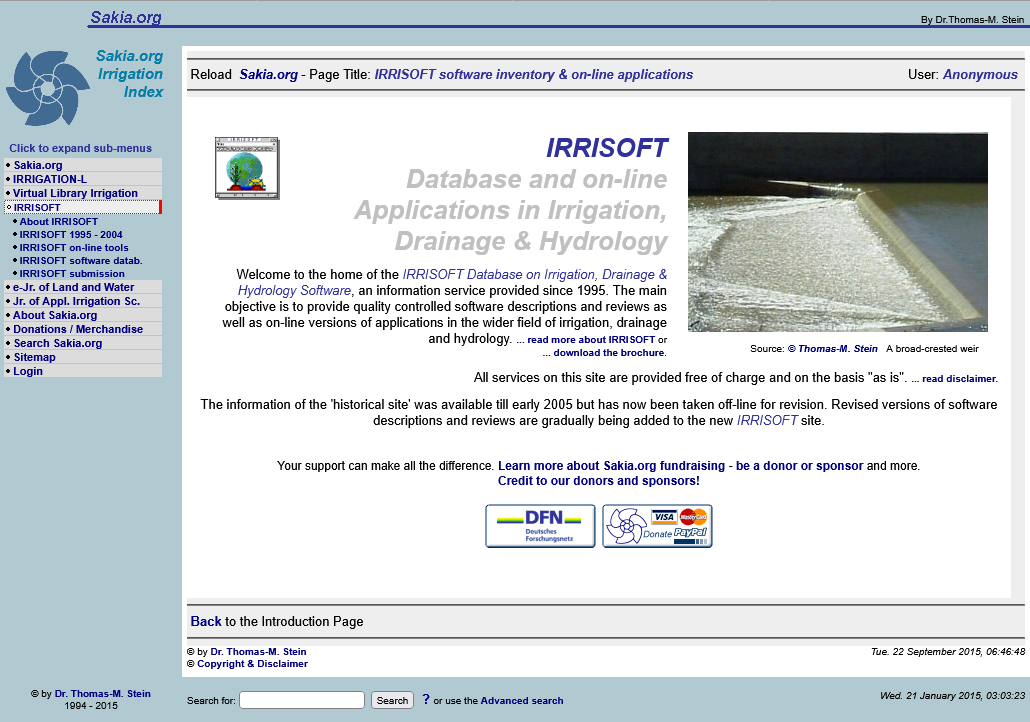Click the IRRISOFT site link in paragraph
1030x722 pixels.
tap(767, 420)
